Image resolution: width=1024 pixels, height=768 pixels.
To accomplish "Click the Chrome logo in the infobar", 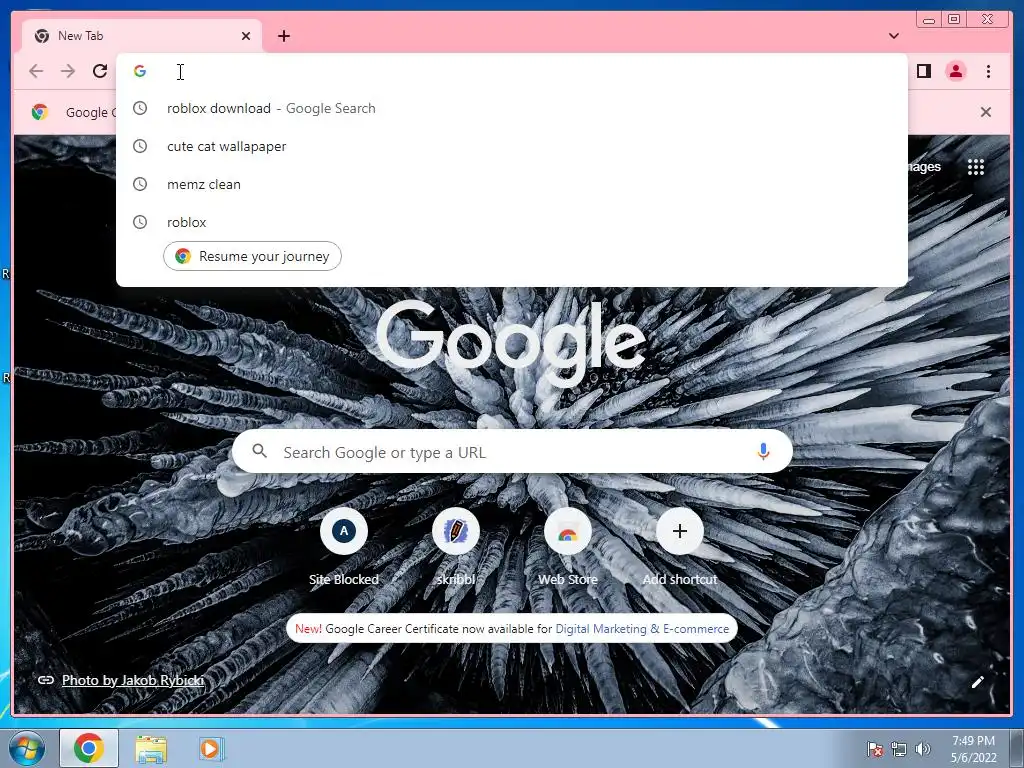I will (x=40, y=112).
